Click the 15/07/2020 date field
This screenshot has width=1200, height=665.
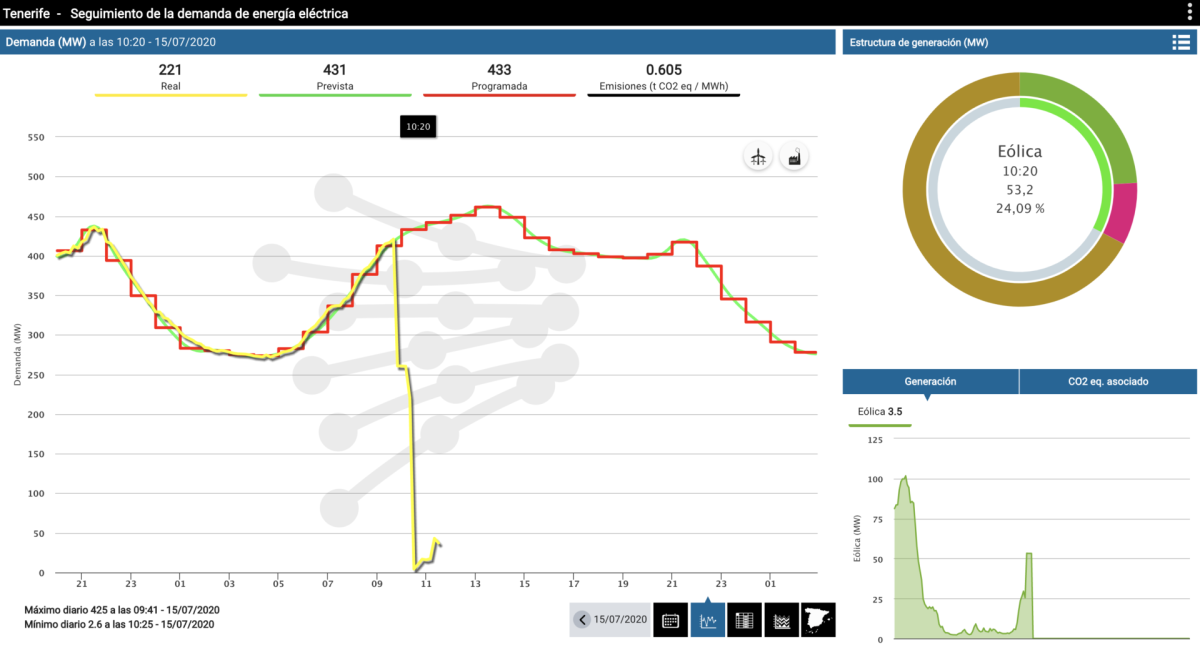point(621,620)
